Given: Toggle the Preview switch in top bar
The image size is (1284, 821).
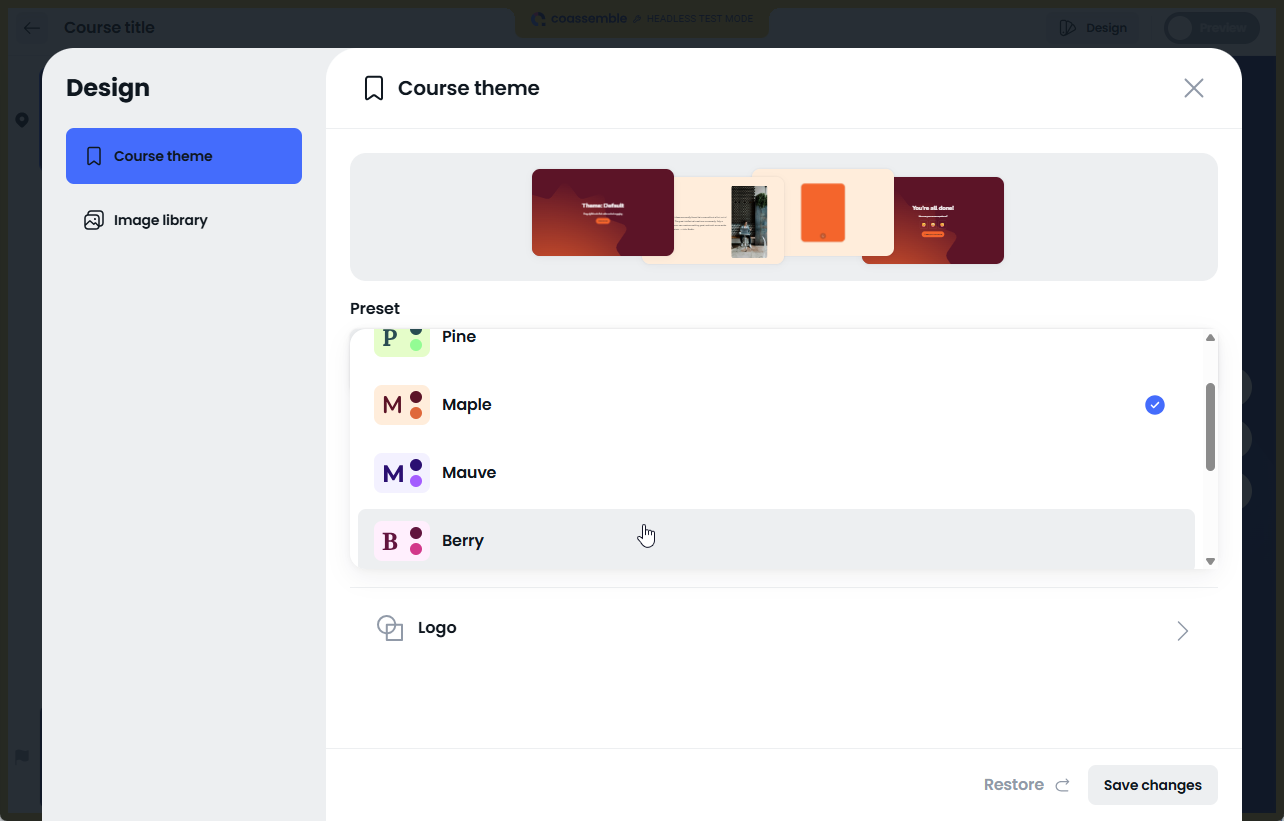Looking at the screenshot, I should 1212,28.
